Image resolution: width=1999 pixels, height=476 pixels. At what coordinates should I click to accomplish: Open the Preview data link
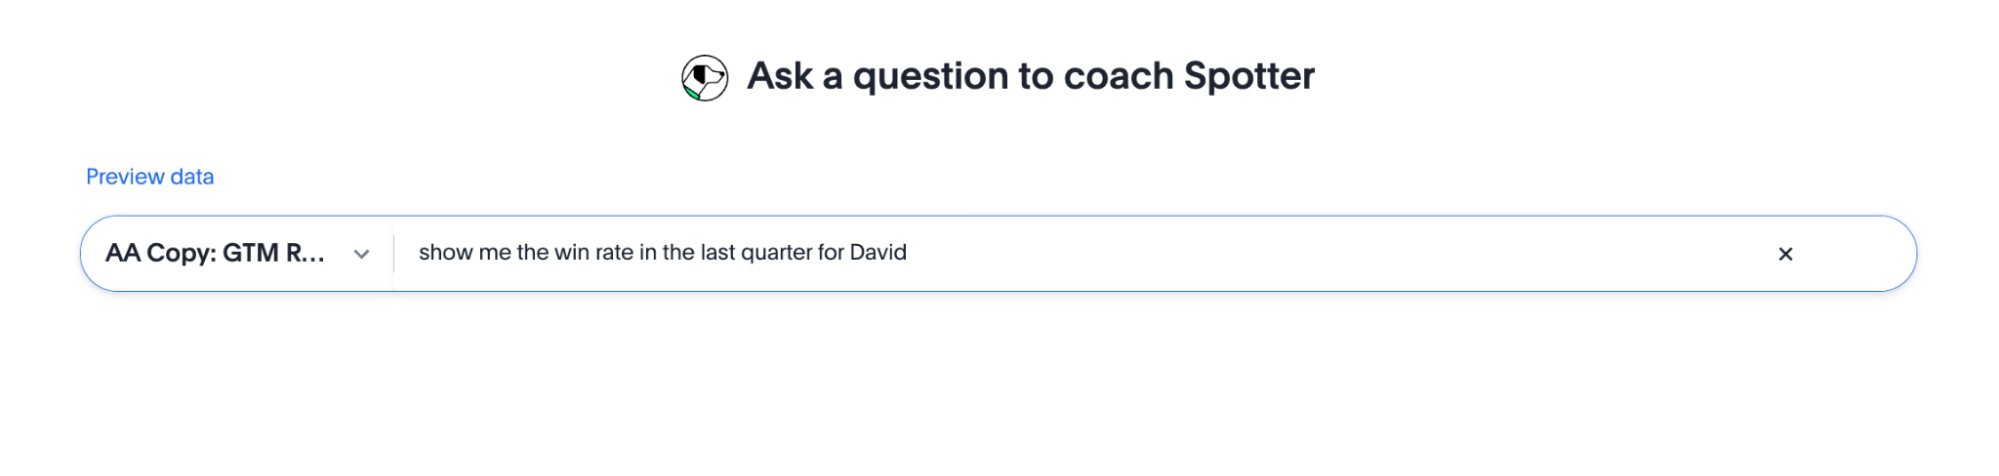(x=150, y=177)
